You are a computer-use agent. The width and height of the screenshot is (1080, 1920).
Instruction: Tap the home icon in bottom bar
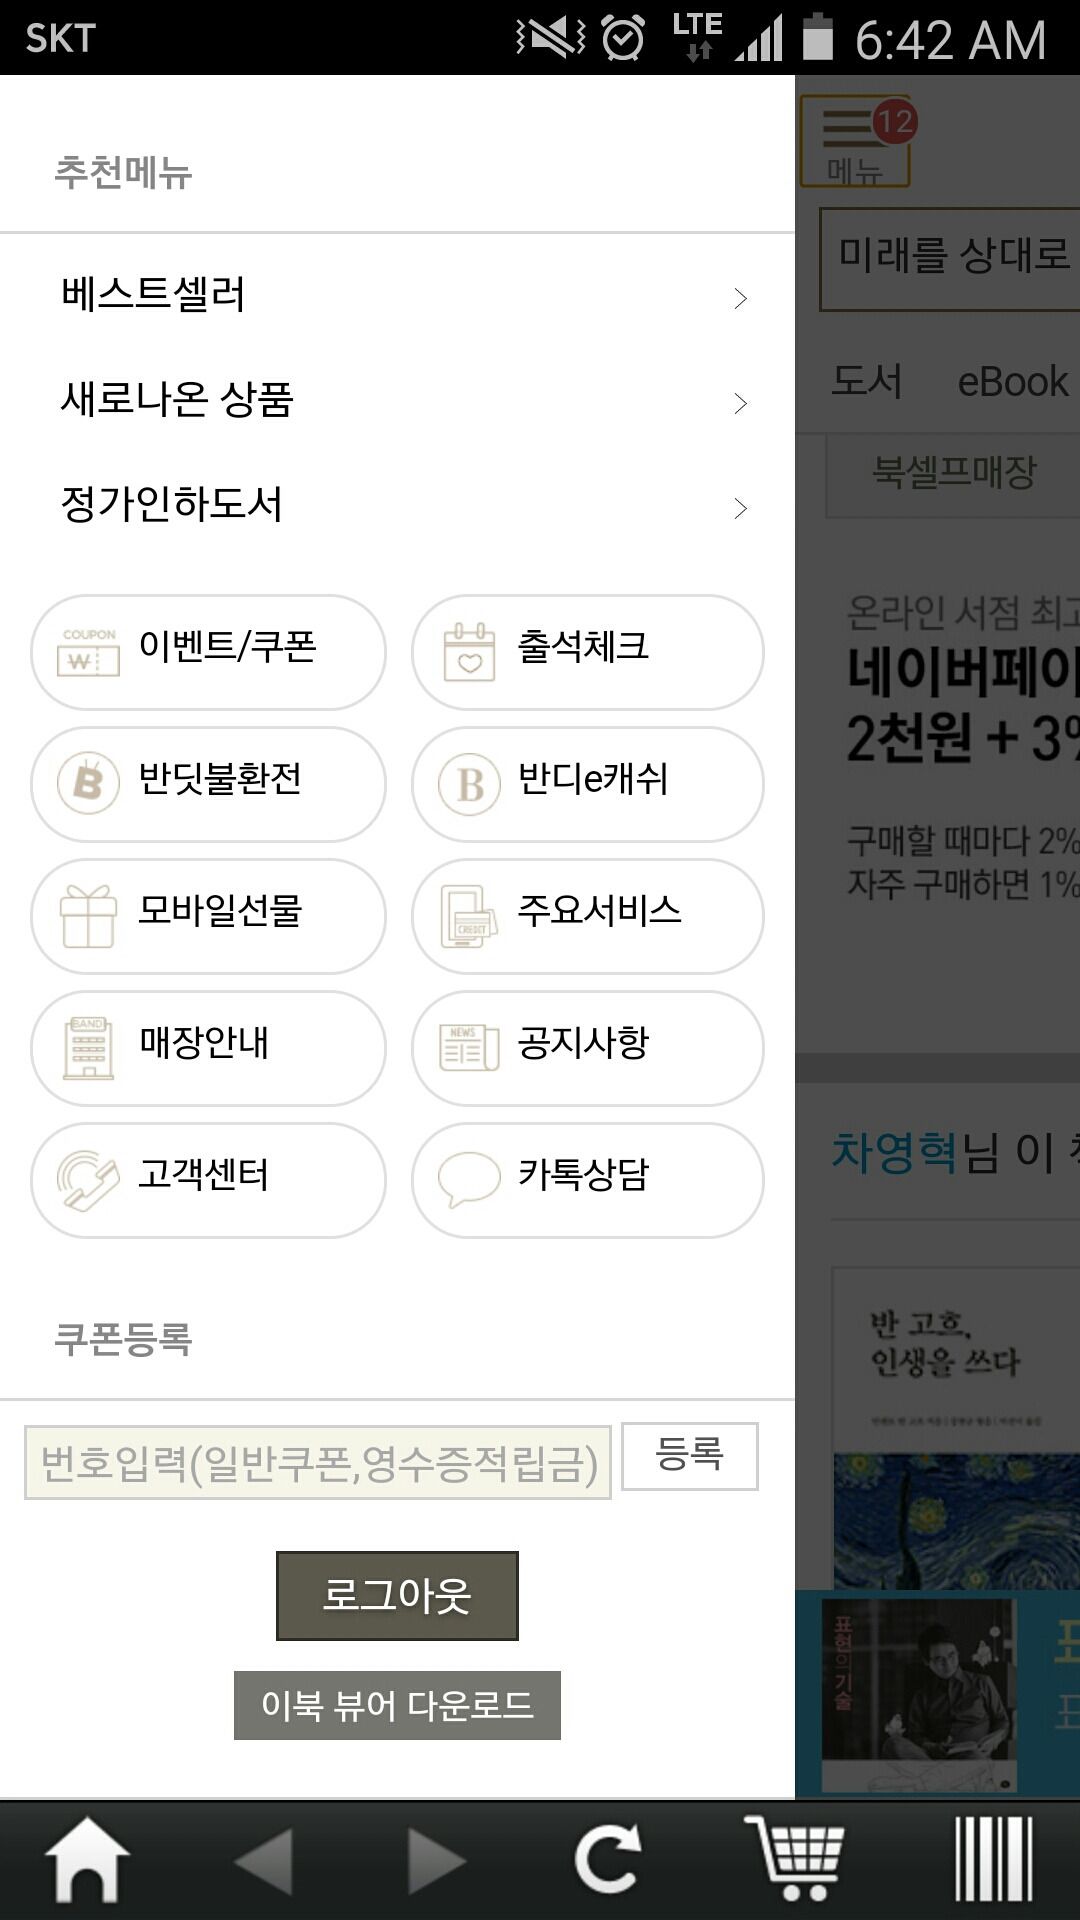coord(87,1860)
